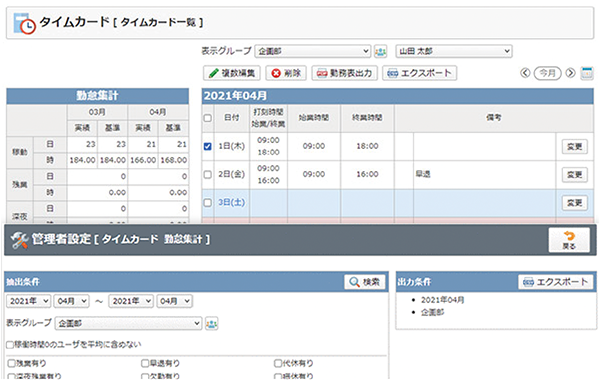The height and width of the screenshot is (380, 600).
Task: Go to the previous month arrow
Action: coord(525,73)
